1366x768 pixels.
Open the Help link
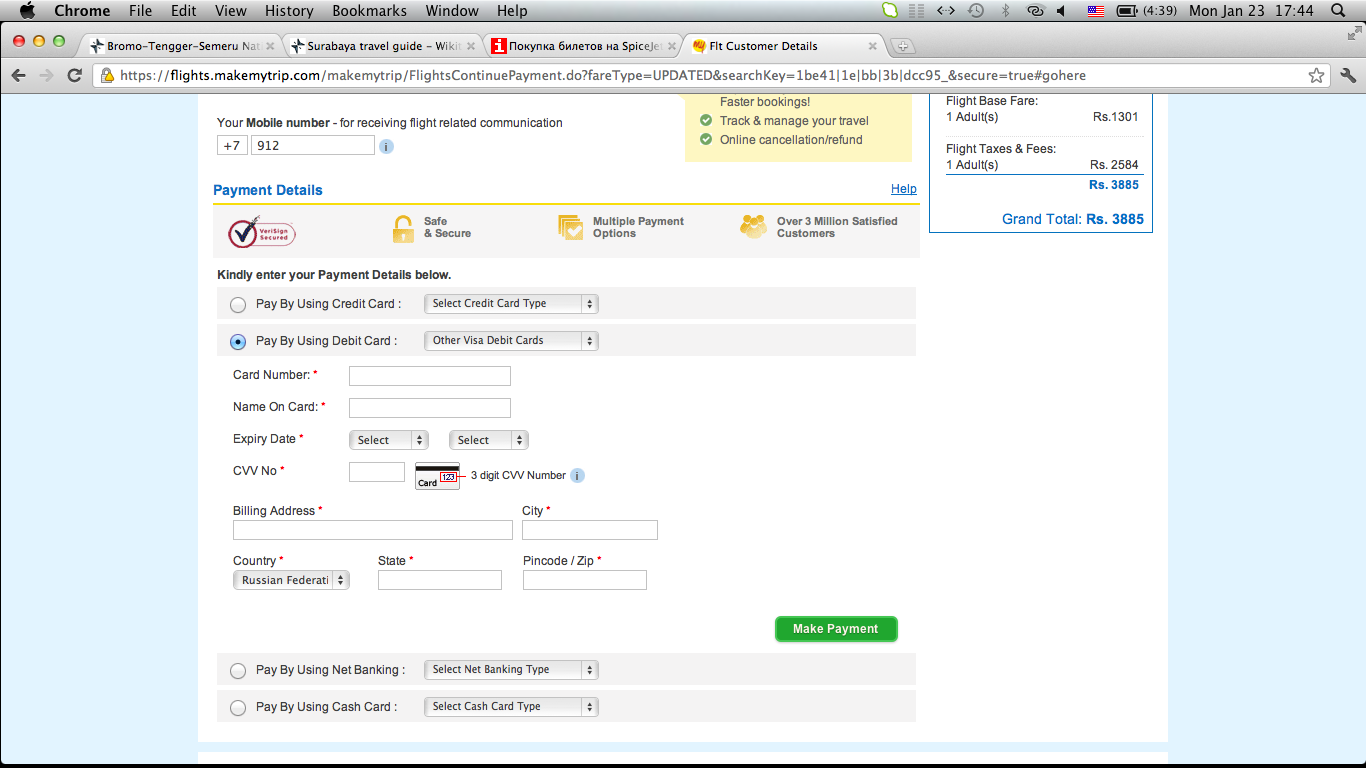[x=903, y=189]
